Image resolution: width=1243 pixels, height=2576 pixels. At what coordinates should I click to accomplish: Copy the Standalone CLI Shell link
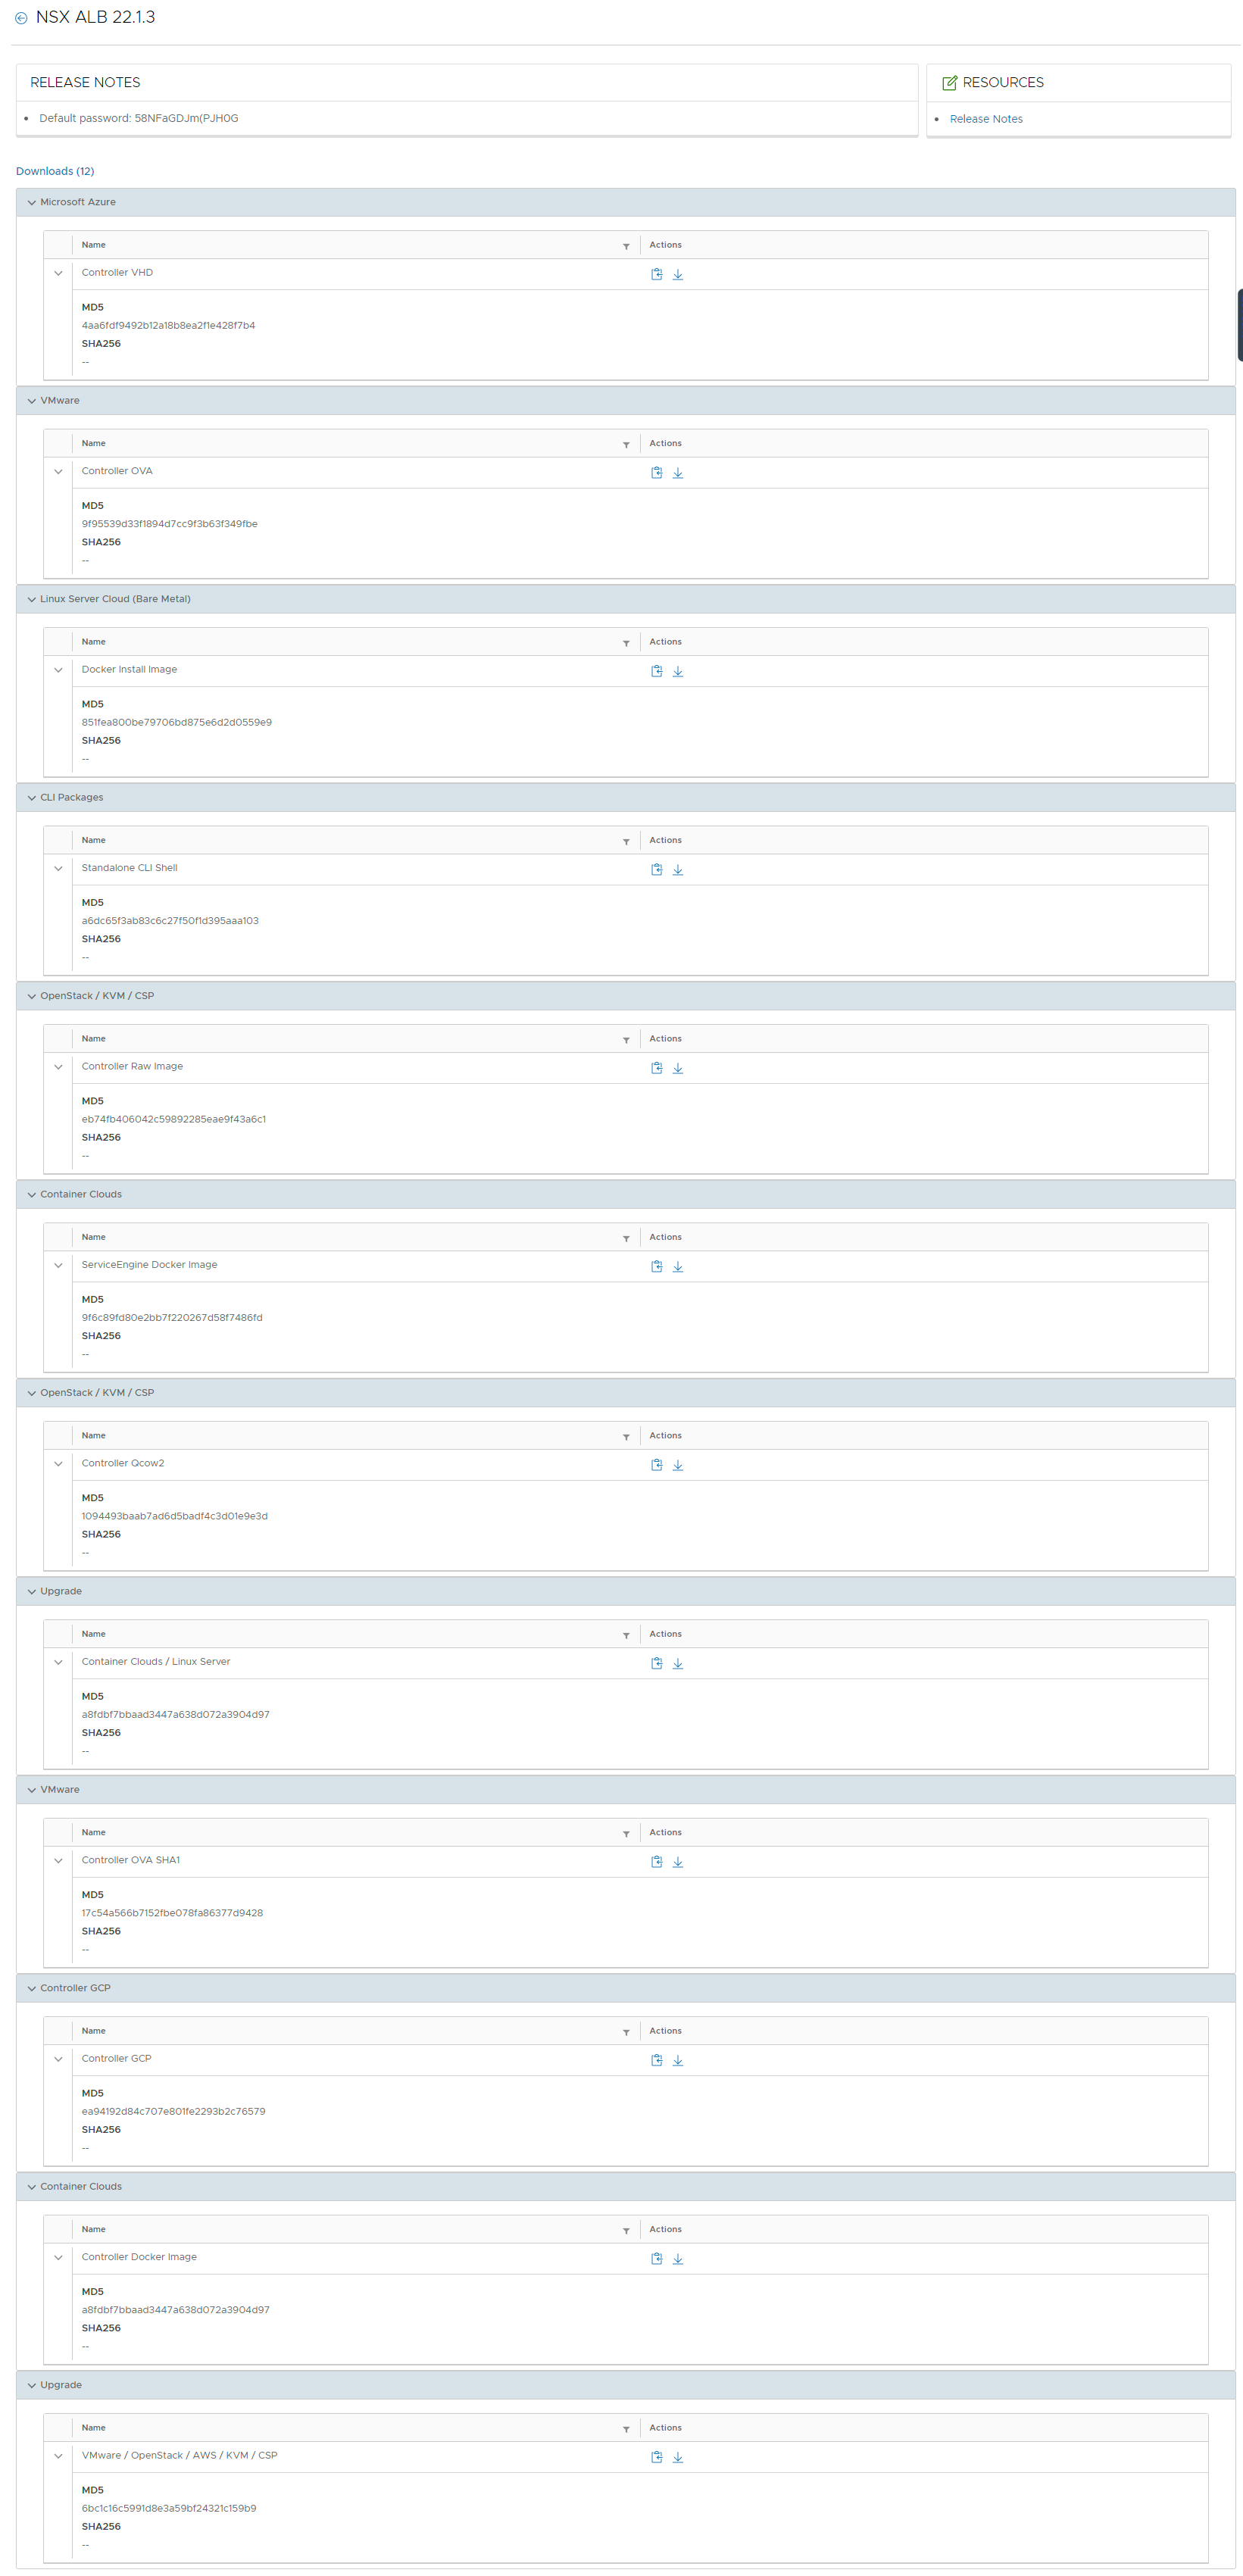[656, 869]
